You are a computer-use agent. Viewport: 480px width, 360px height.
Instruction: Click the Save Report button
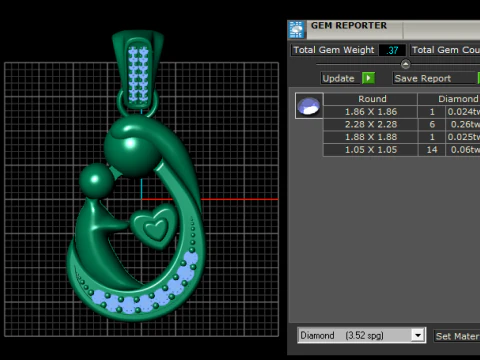434,78
